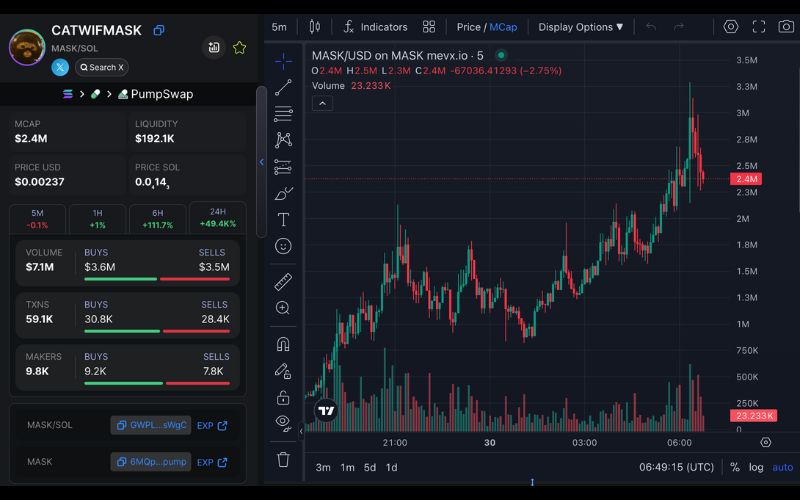Open the explorer link for MASK token

click(x=212, y=462)
